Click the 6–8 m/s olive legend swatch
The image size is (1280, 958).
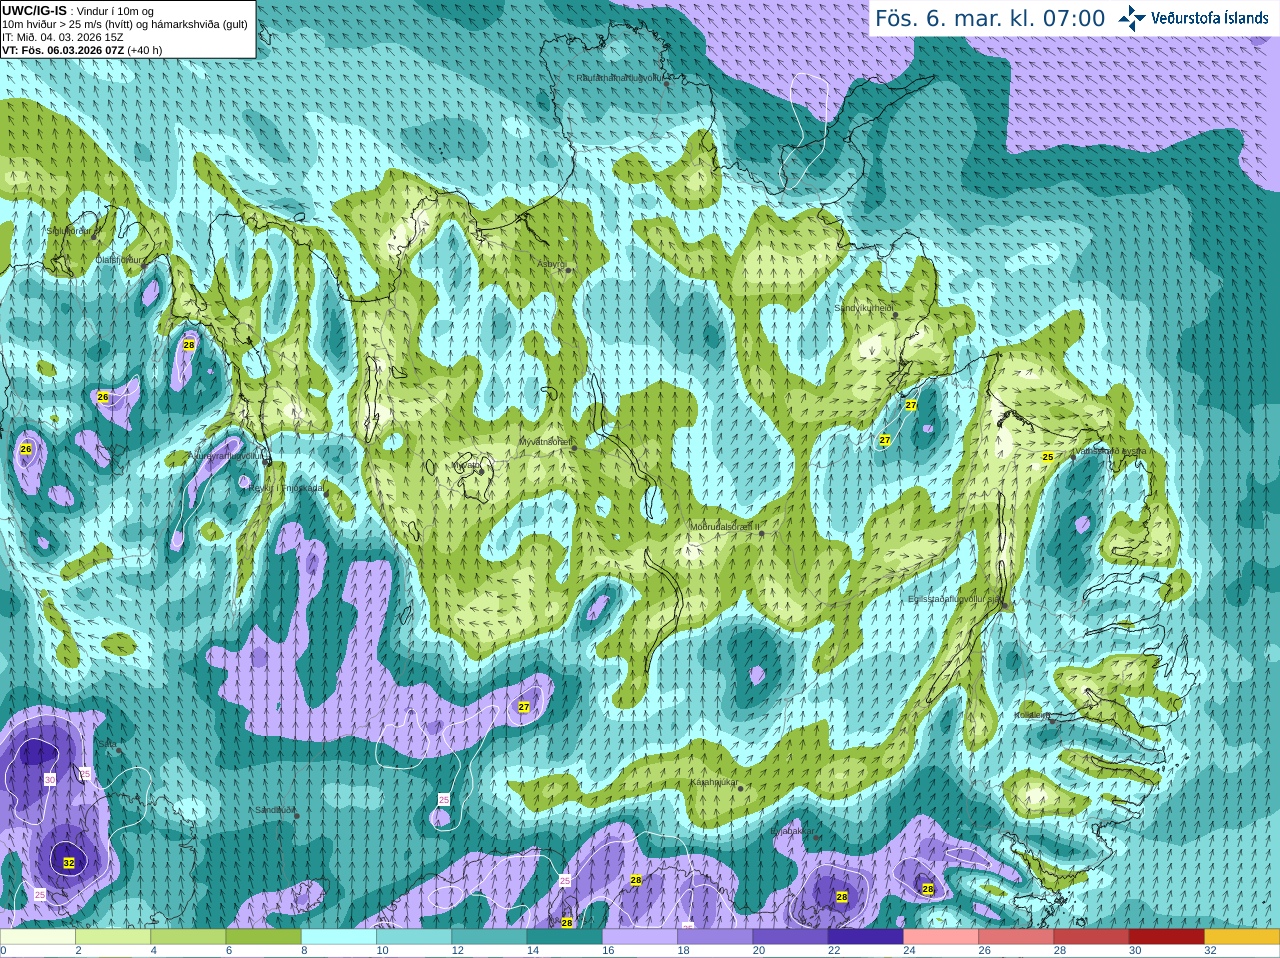264,937
